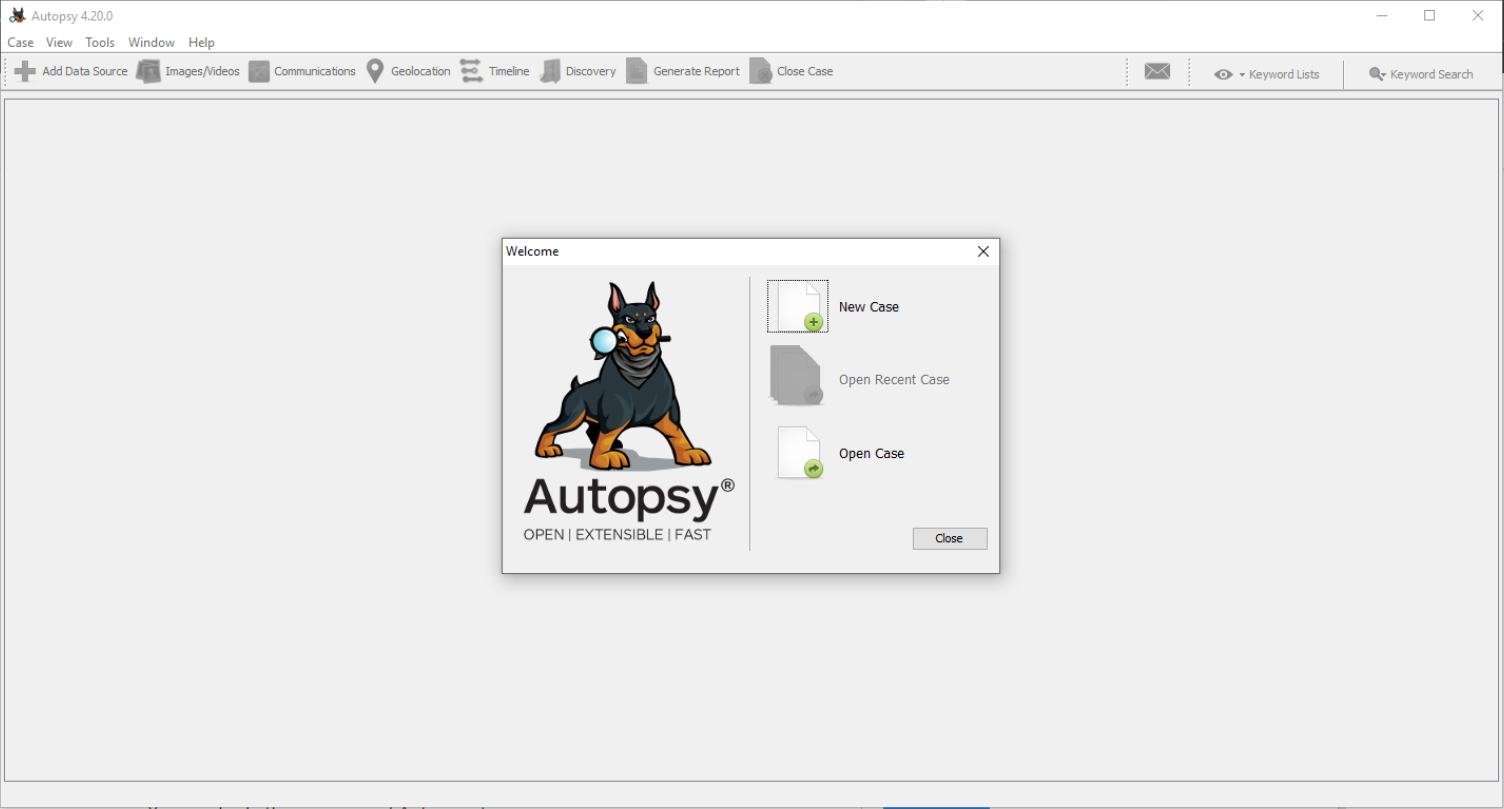Click the New Case document icon

click(798, 306)
